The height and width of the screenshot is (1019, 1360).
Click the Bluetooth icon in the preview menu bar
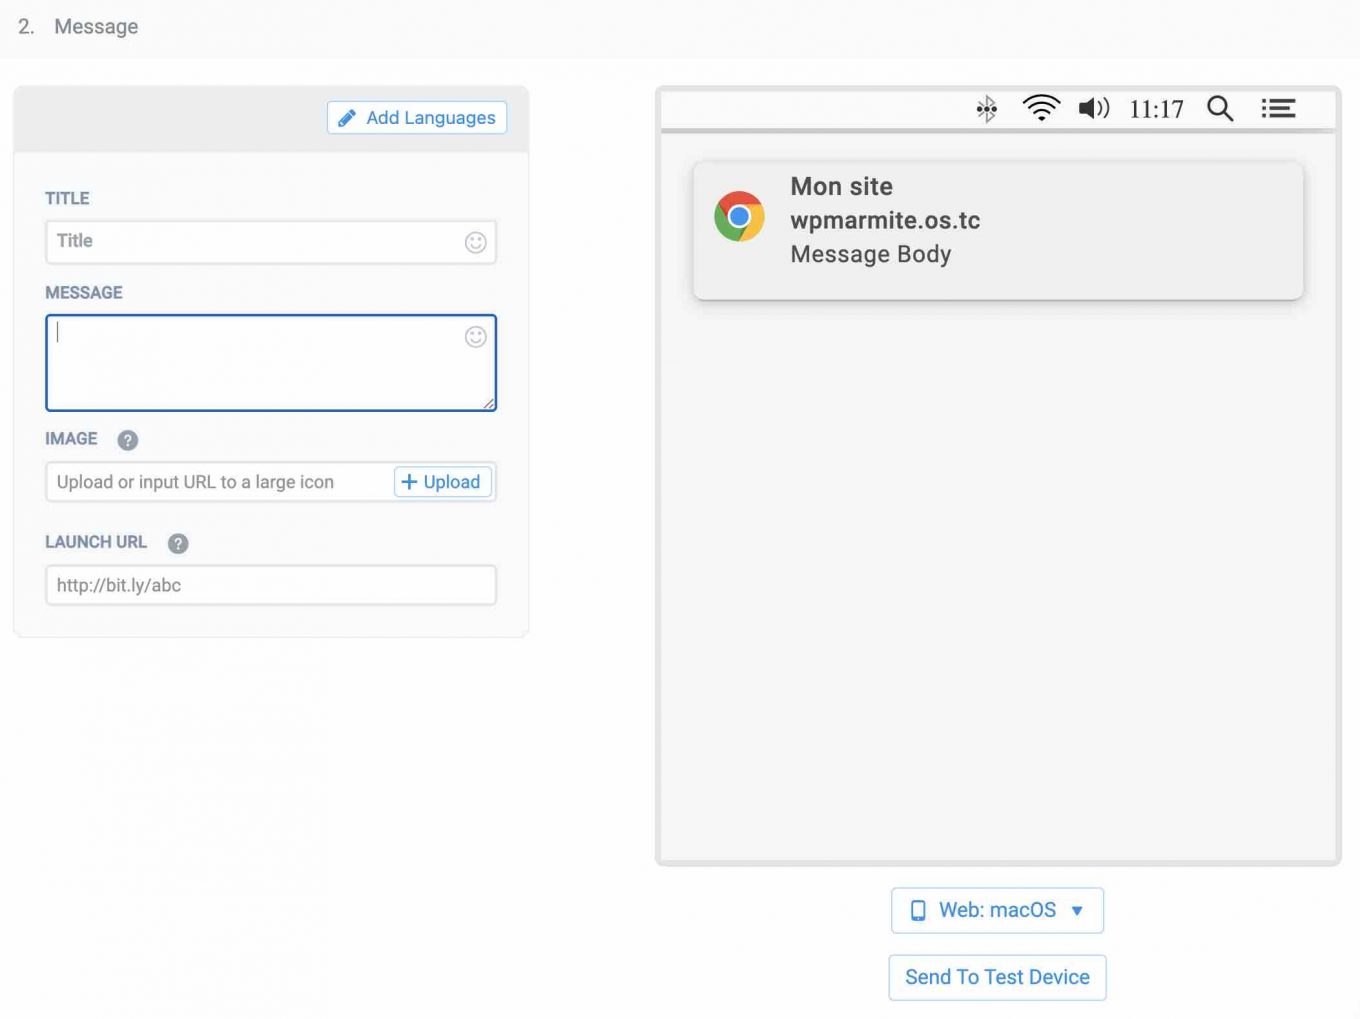tap(986, 108)
